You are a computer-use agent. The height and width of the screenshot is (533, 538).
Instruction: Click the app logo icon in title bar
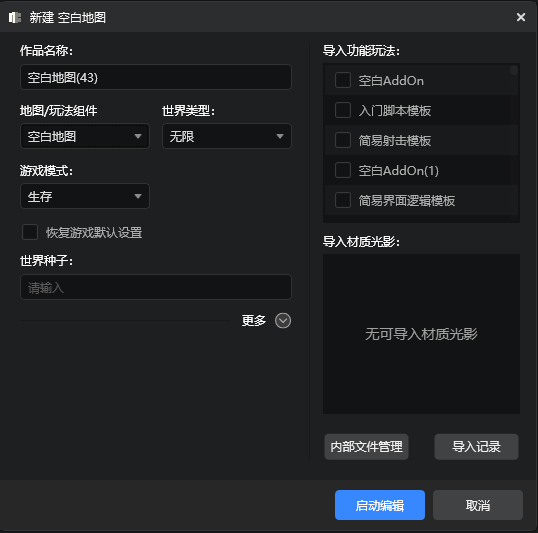tap(15, 18)
